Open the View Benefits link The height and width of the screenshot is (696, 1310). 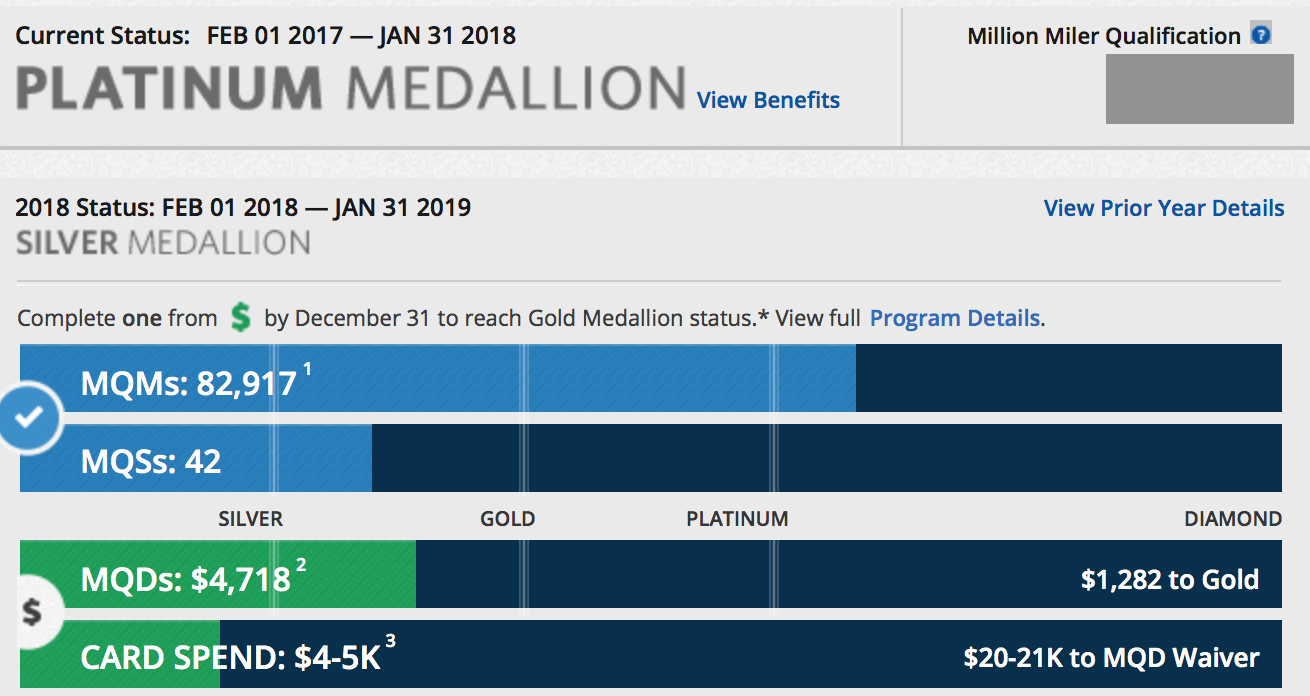[767, 100]
